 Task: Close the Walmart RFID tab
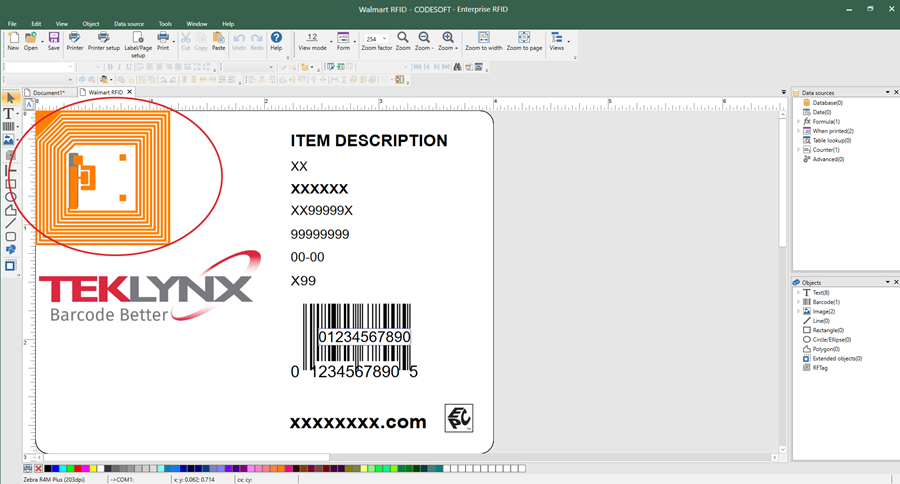[130, 92]
